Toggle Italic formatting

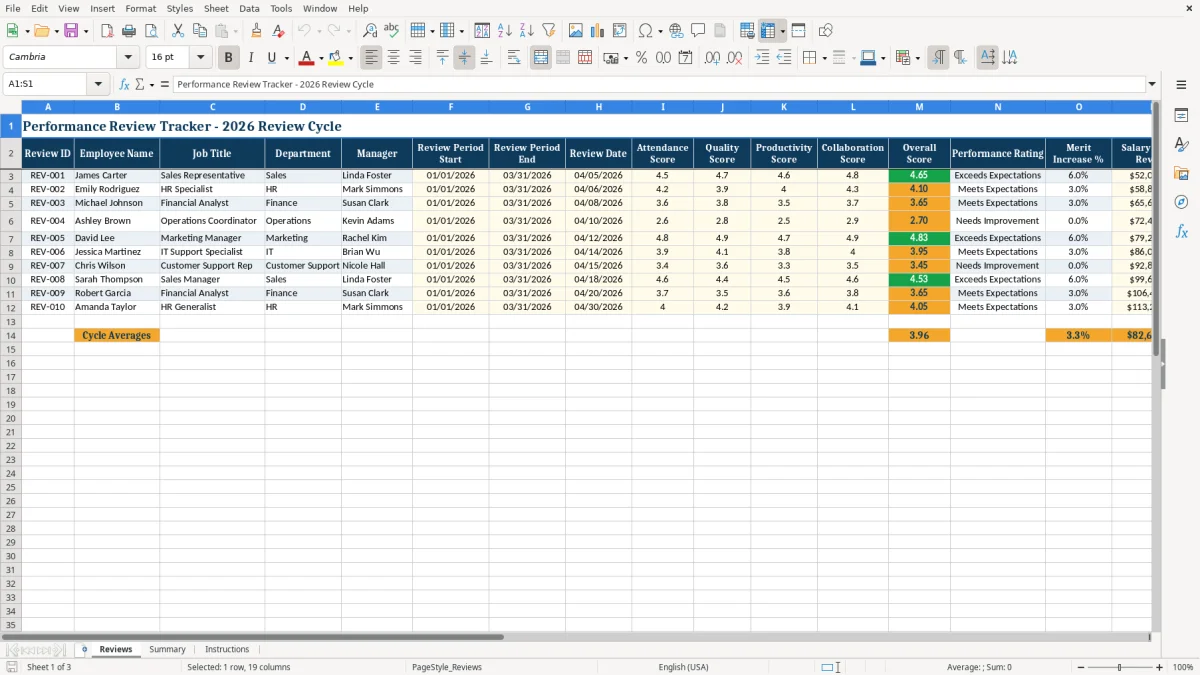pos(251,58)
